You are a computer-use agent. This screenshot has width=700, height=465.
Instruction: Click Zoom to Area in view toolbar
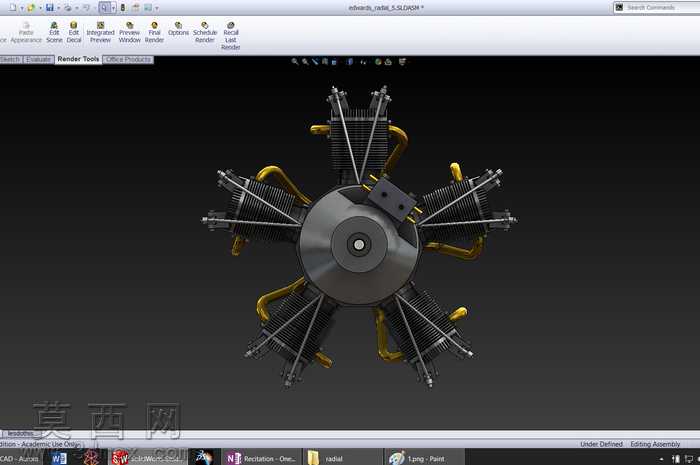[305, 62]
